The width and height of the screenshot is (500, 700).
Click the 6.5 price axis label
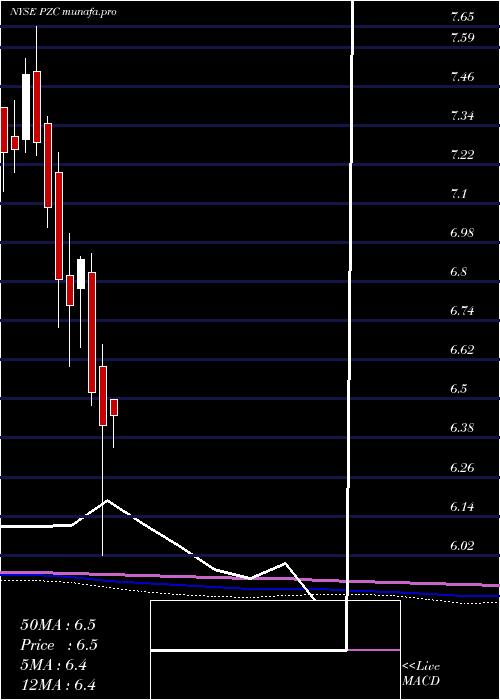459,388
